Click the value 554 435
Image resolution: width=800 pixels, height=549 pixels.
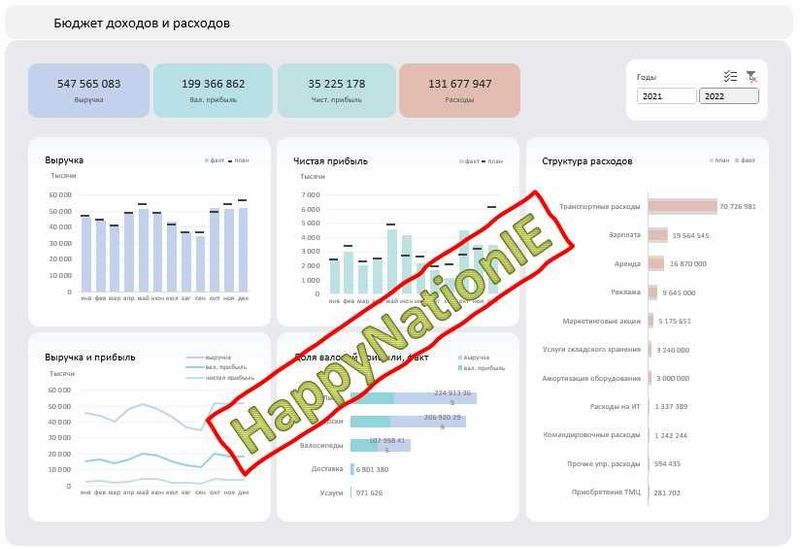(x=667, y=464)
